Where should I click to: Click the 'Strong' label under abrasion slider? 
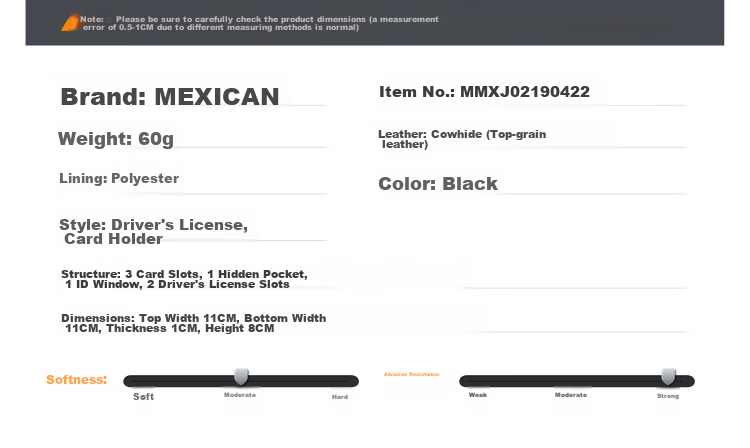coord(668,396)
